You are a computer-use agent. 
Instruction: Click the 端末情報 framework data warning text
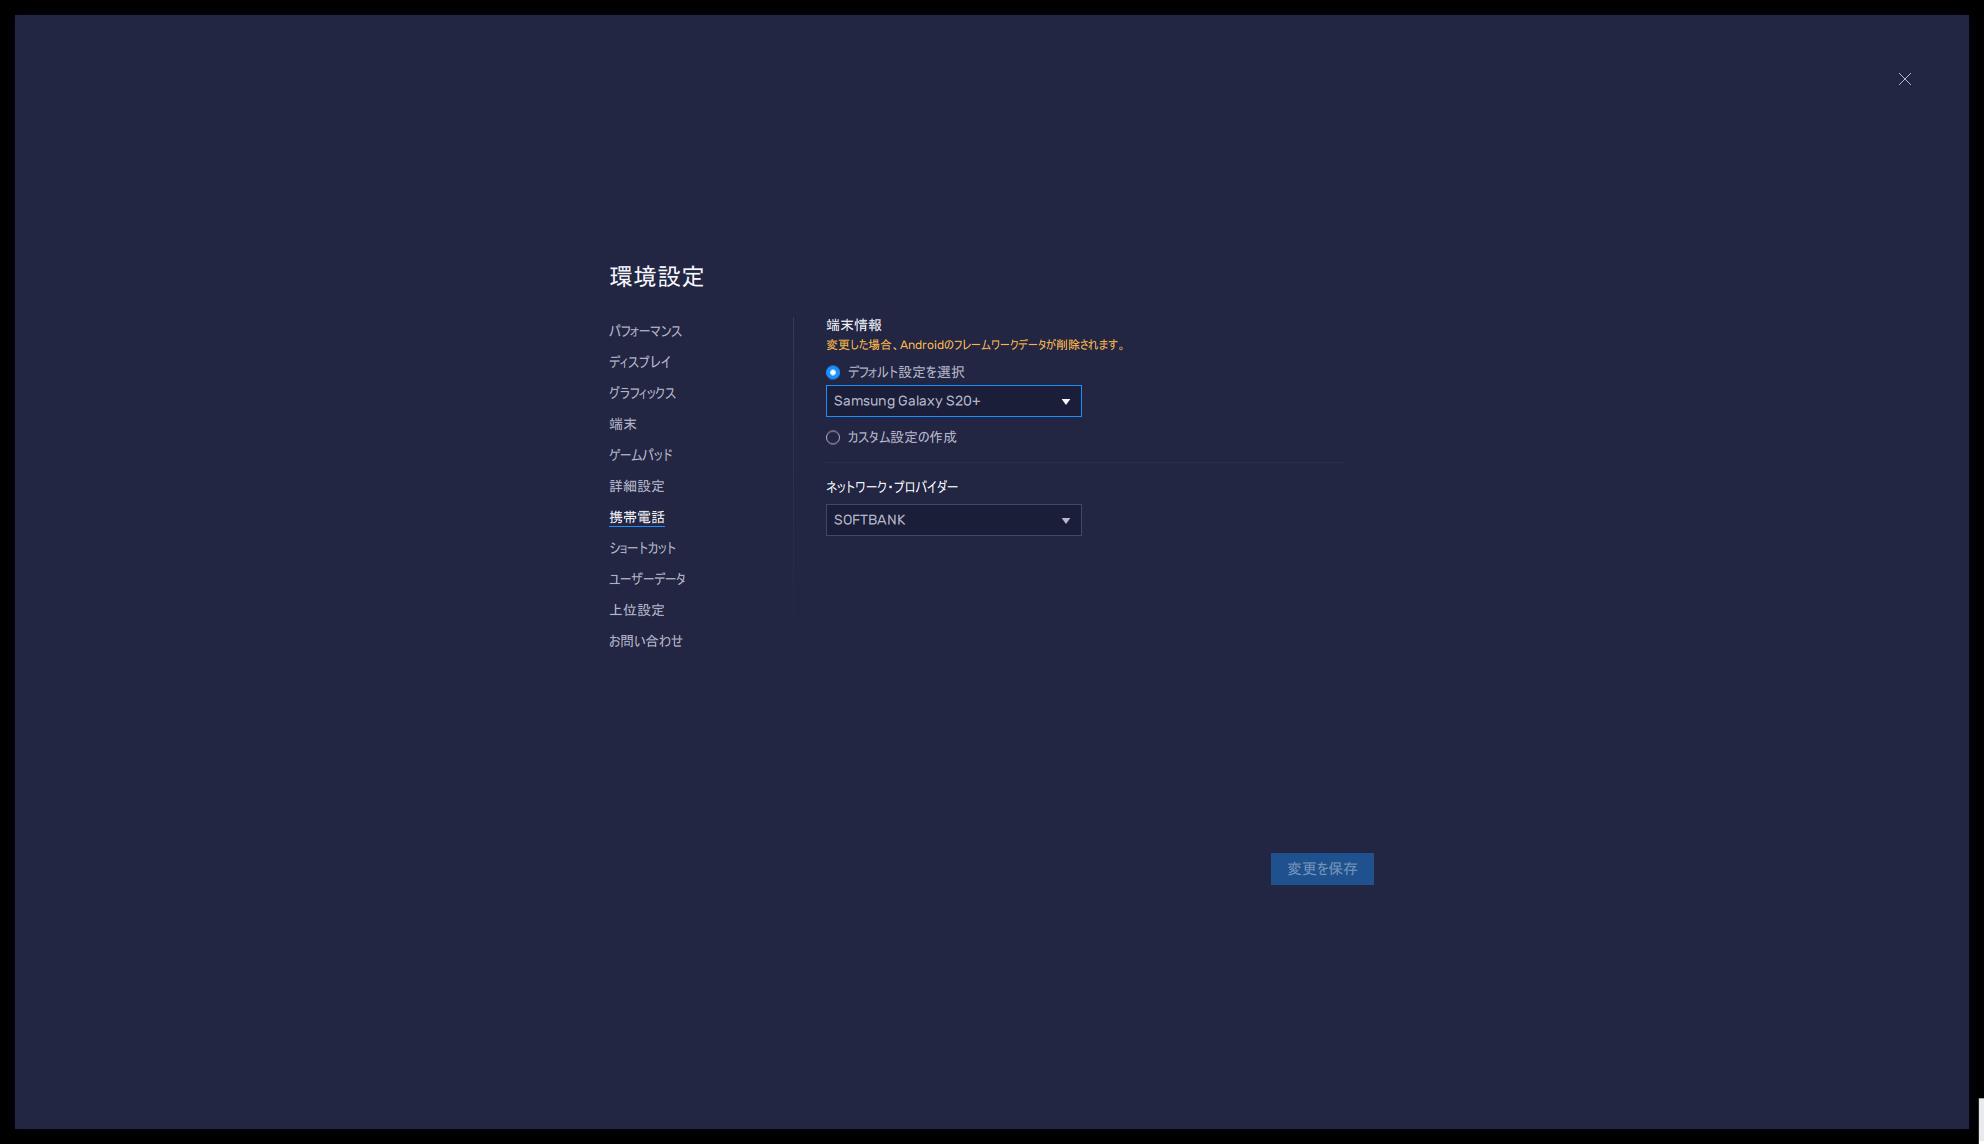pyautogui.click(x=974, y=343)
